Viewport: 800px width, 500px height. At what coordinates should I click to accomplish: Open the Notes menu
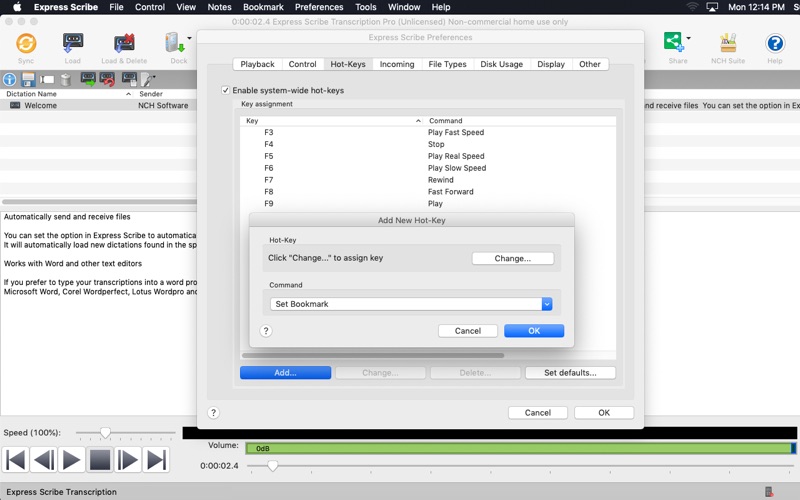click(219, 7)
